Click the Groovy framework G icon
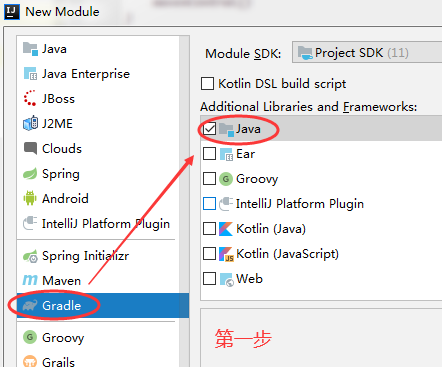The width and height of the screenshot is (442, 367). coord(226,179)
